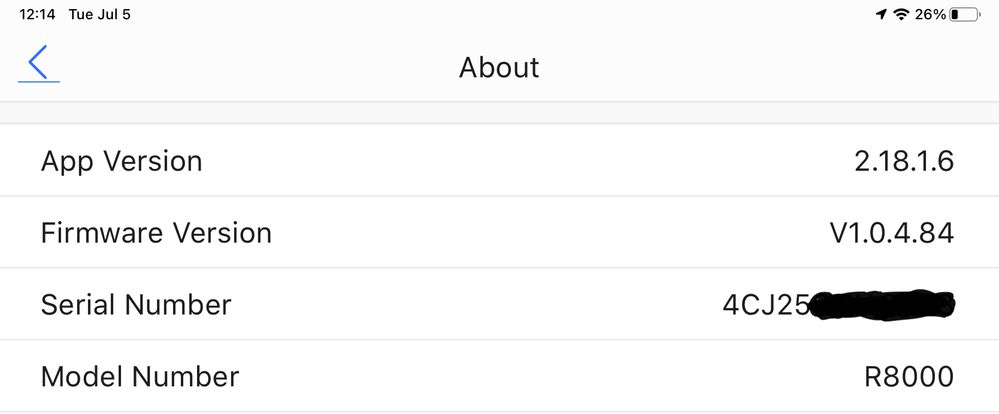Click the Tue Jul 5 date
The image size is (999, 414).
coord(100,15)
